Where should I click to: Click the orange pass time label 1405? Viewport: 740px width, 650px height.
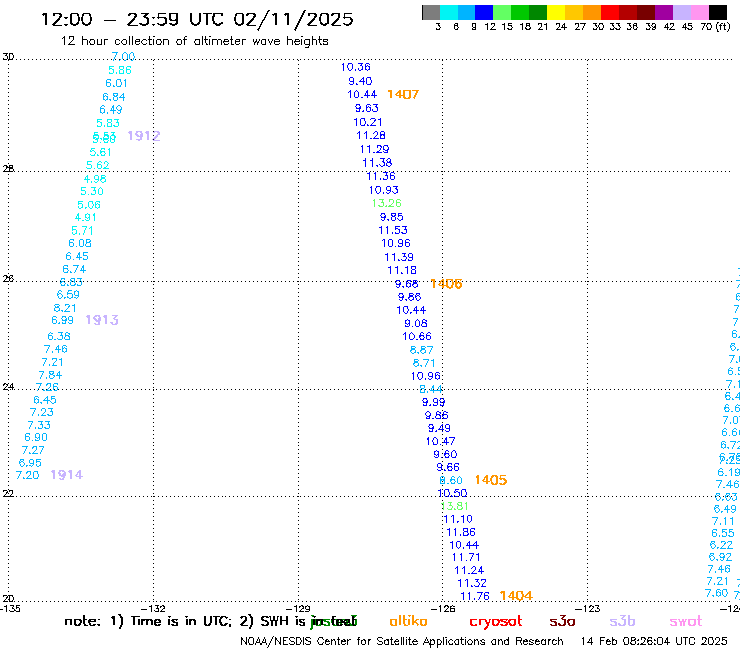491,480
